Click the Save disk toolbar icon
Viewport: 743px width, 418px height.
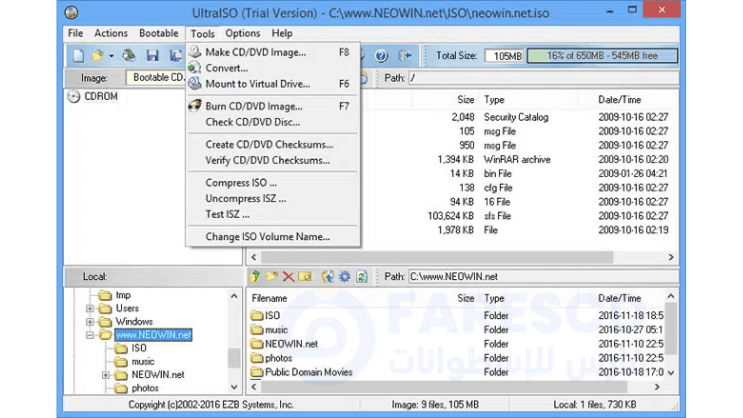(x=152, y=56)
